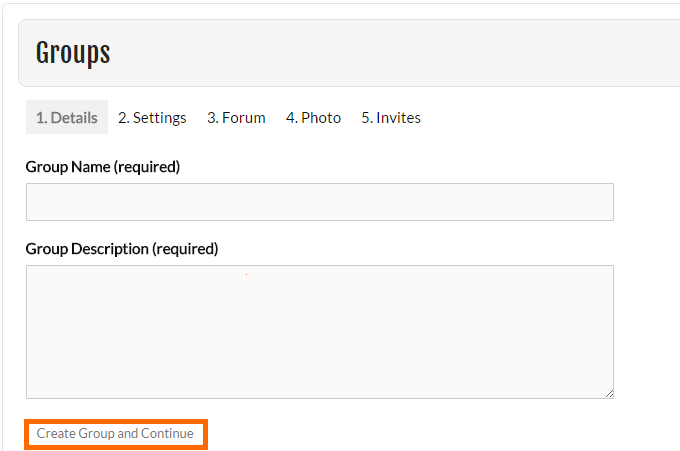680x451 pixels.
Task: Activate the Group Description text area
Action: (320, 332)
